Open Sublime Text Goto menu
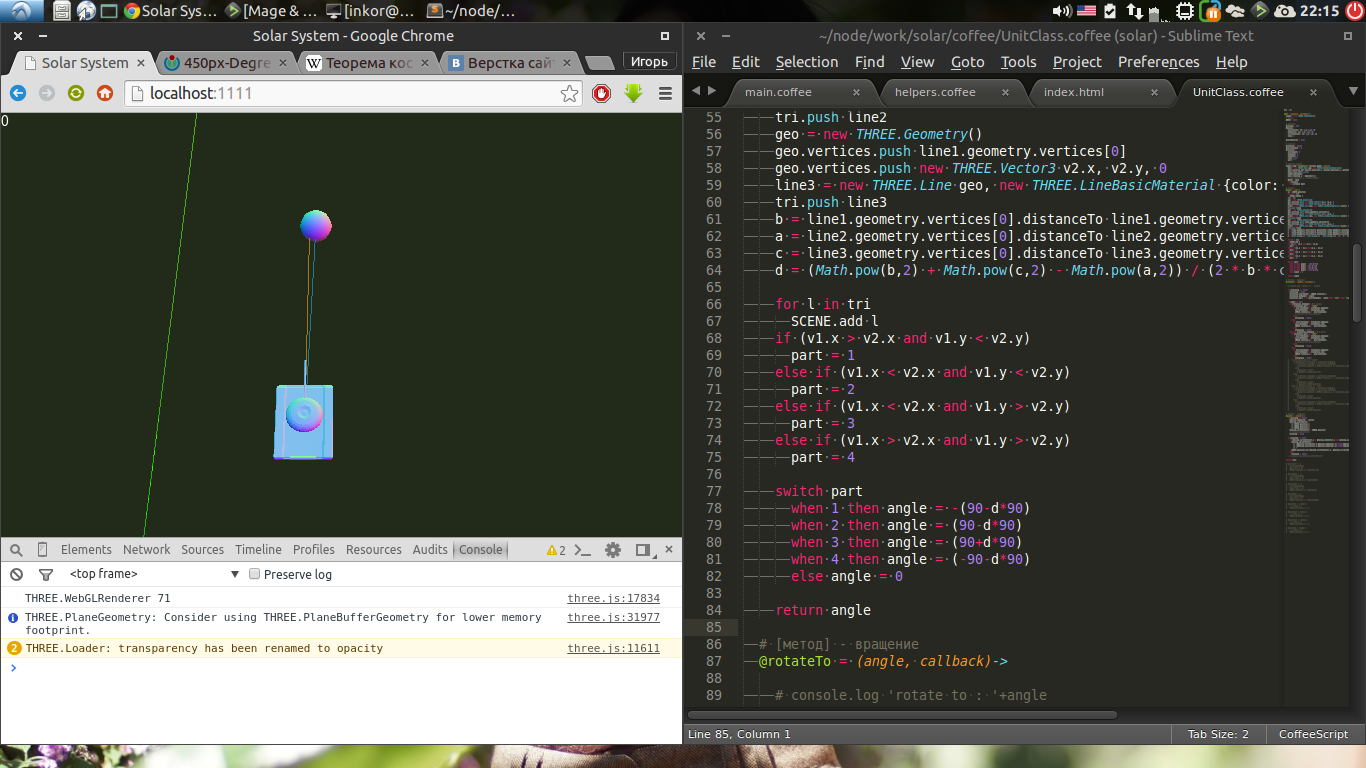The width and height of the screenshot is (1366, 768). pos(968,62)
